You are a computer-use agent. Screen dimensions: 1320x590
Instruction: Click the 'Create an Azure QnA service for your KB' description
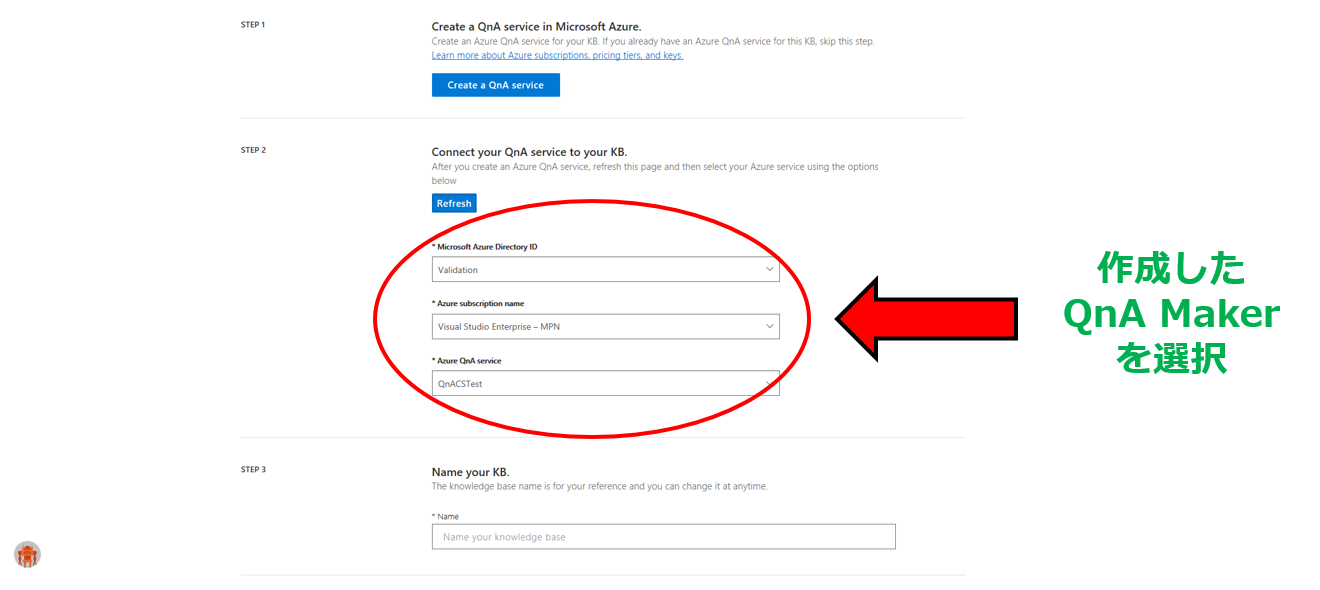coord(653,41)
